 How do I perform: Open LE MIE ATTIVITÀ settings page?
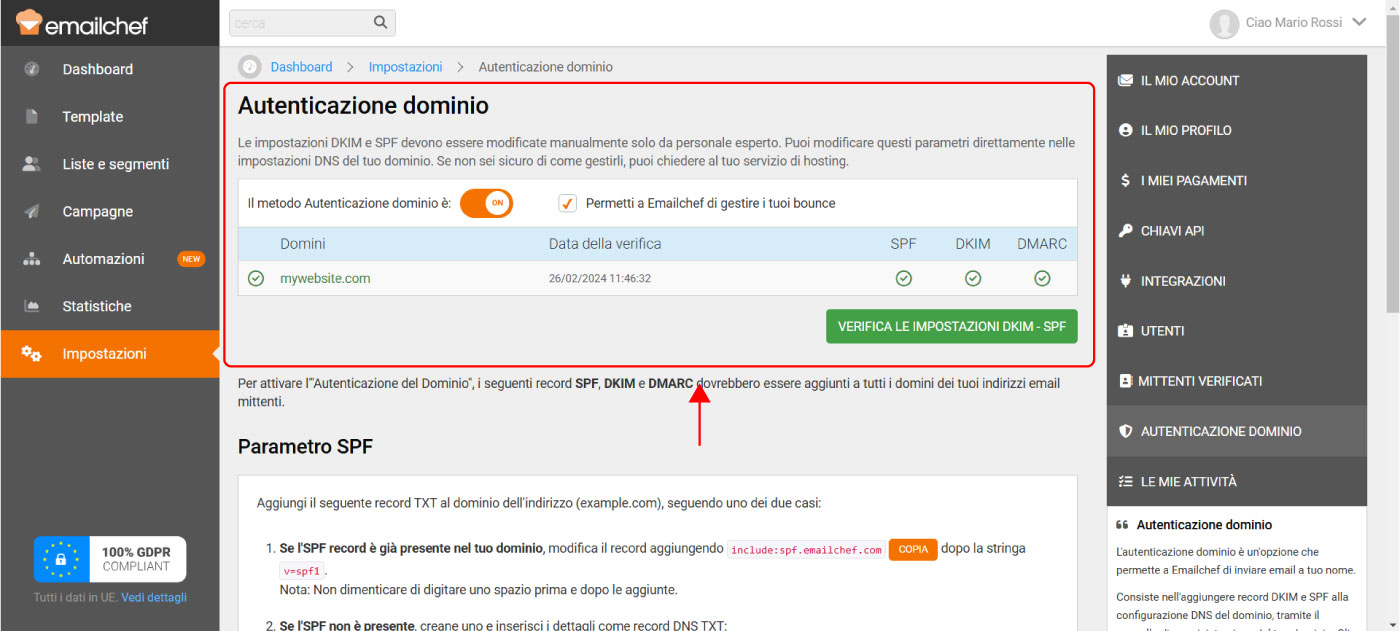coord(1237,481)
